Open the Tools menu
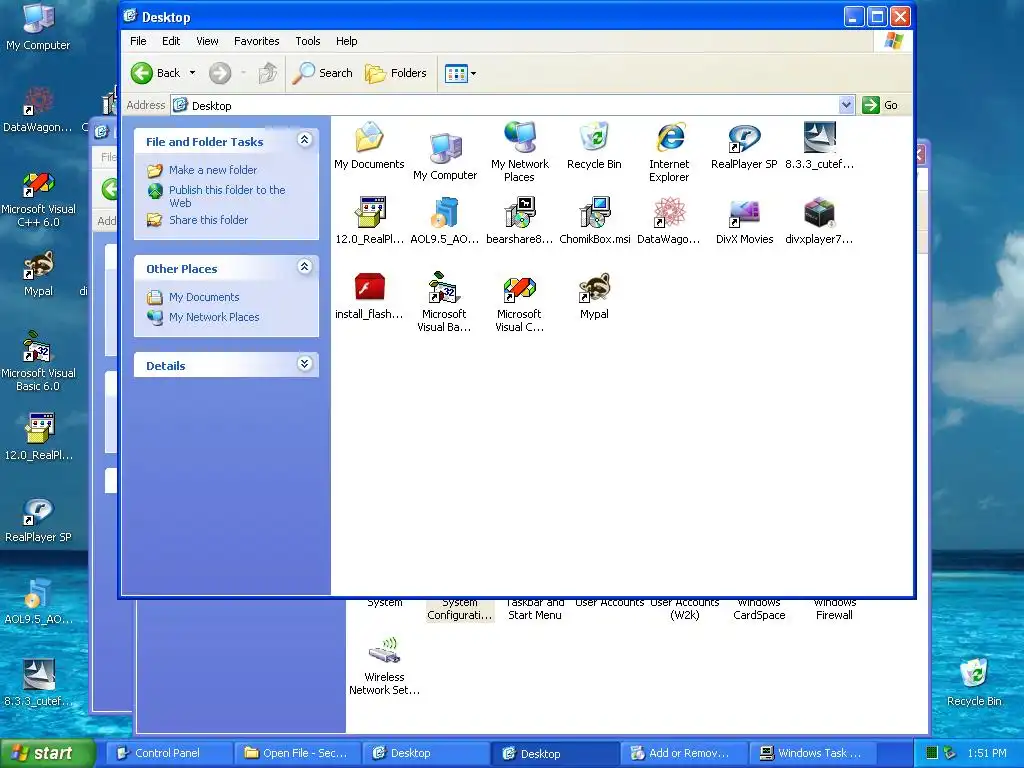Screen dimensions: 1024x768 click(x=308, y=41)
